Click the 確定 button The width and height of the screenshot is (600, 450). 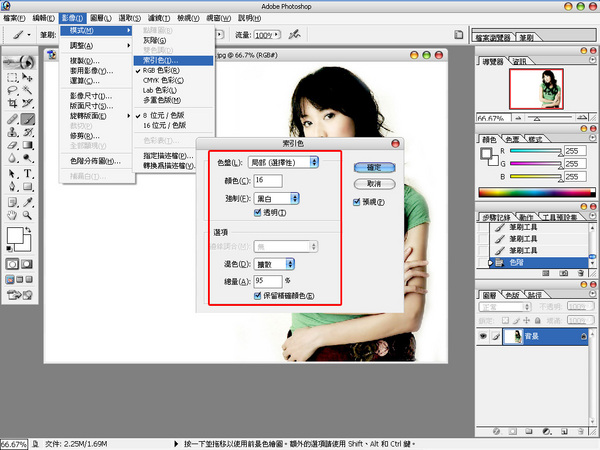374,167
